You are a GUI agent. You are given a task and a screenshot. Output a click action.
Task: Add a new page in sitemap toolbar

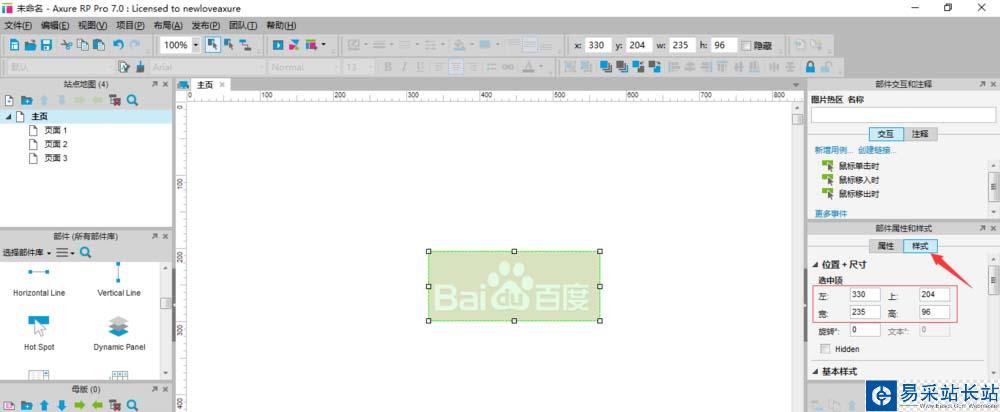pyautogui.click(x=9, y=100)
